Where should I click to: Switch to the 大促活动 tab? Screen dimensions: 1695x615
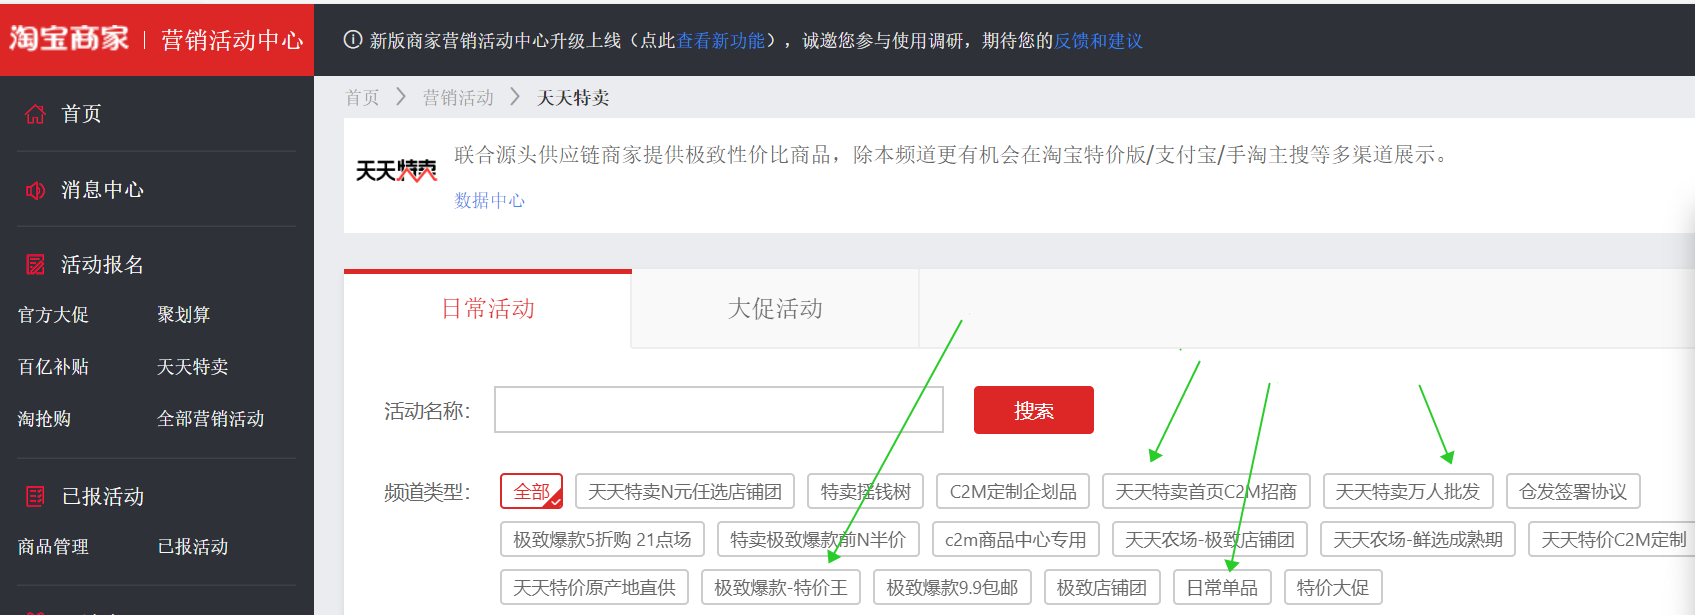775,309
